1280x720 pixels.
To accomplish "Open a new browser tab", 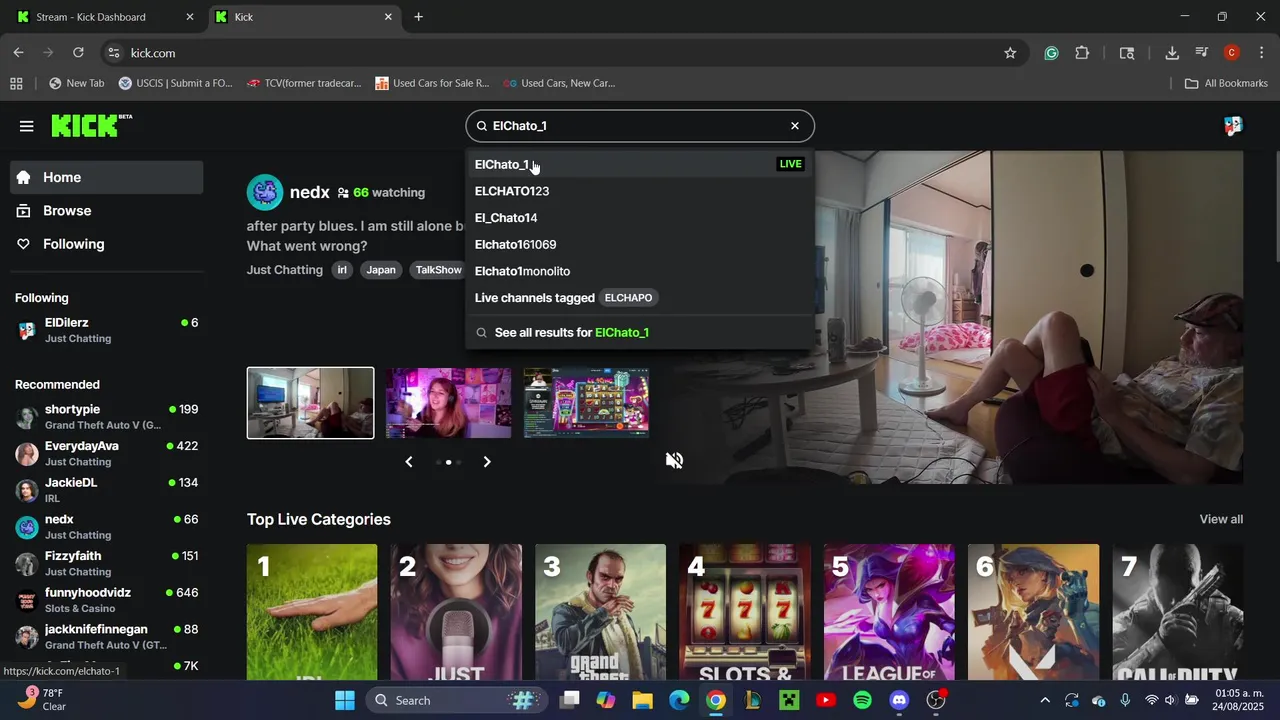I will click(x=418, y=17).
